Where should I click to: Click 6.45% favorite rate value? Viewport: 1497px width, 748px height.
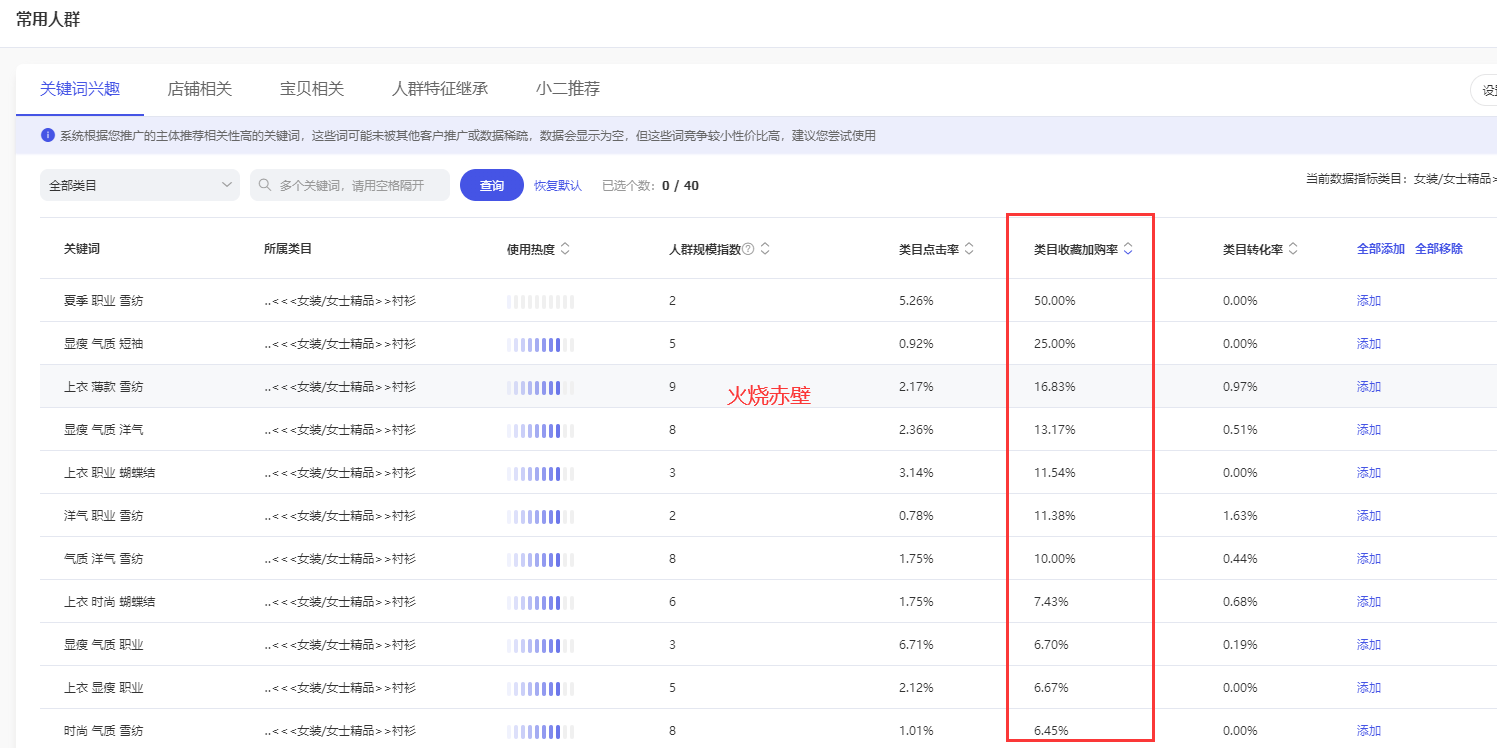tap(1051, 731)
